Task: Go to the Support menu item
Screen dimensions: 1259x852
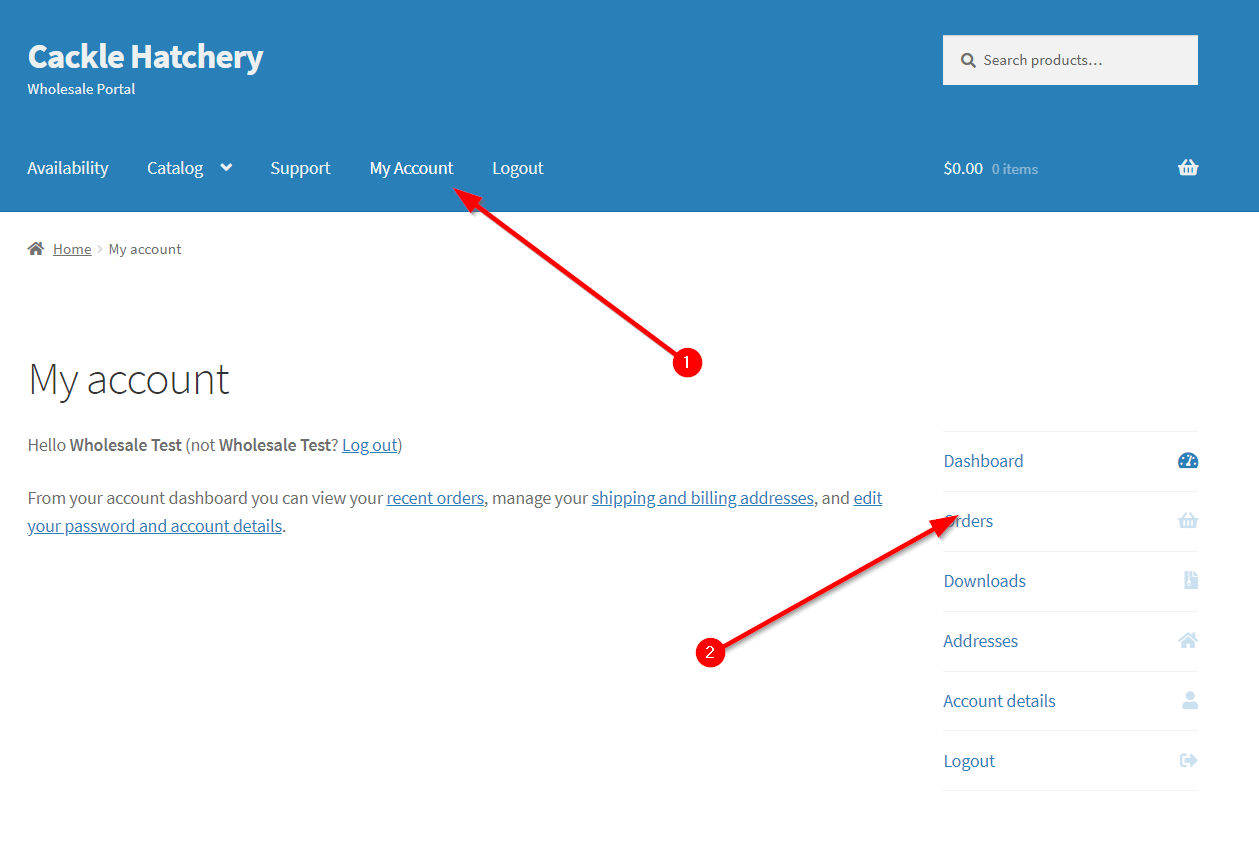Action: pyautogui.click(x=300, y=168)
